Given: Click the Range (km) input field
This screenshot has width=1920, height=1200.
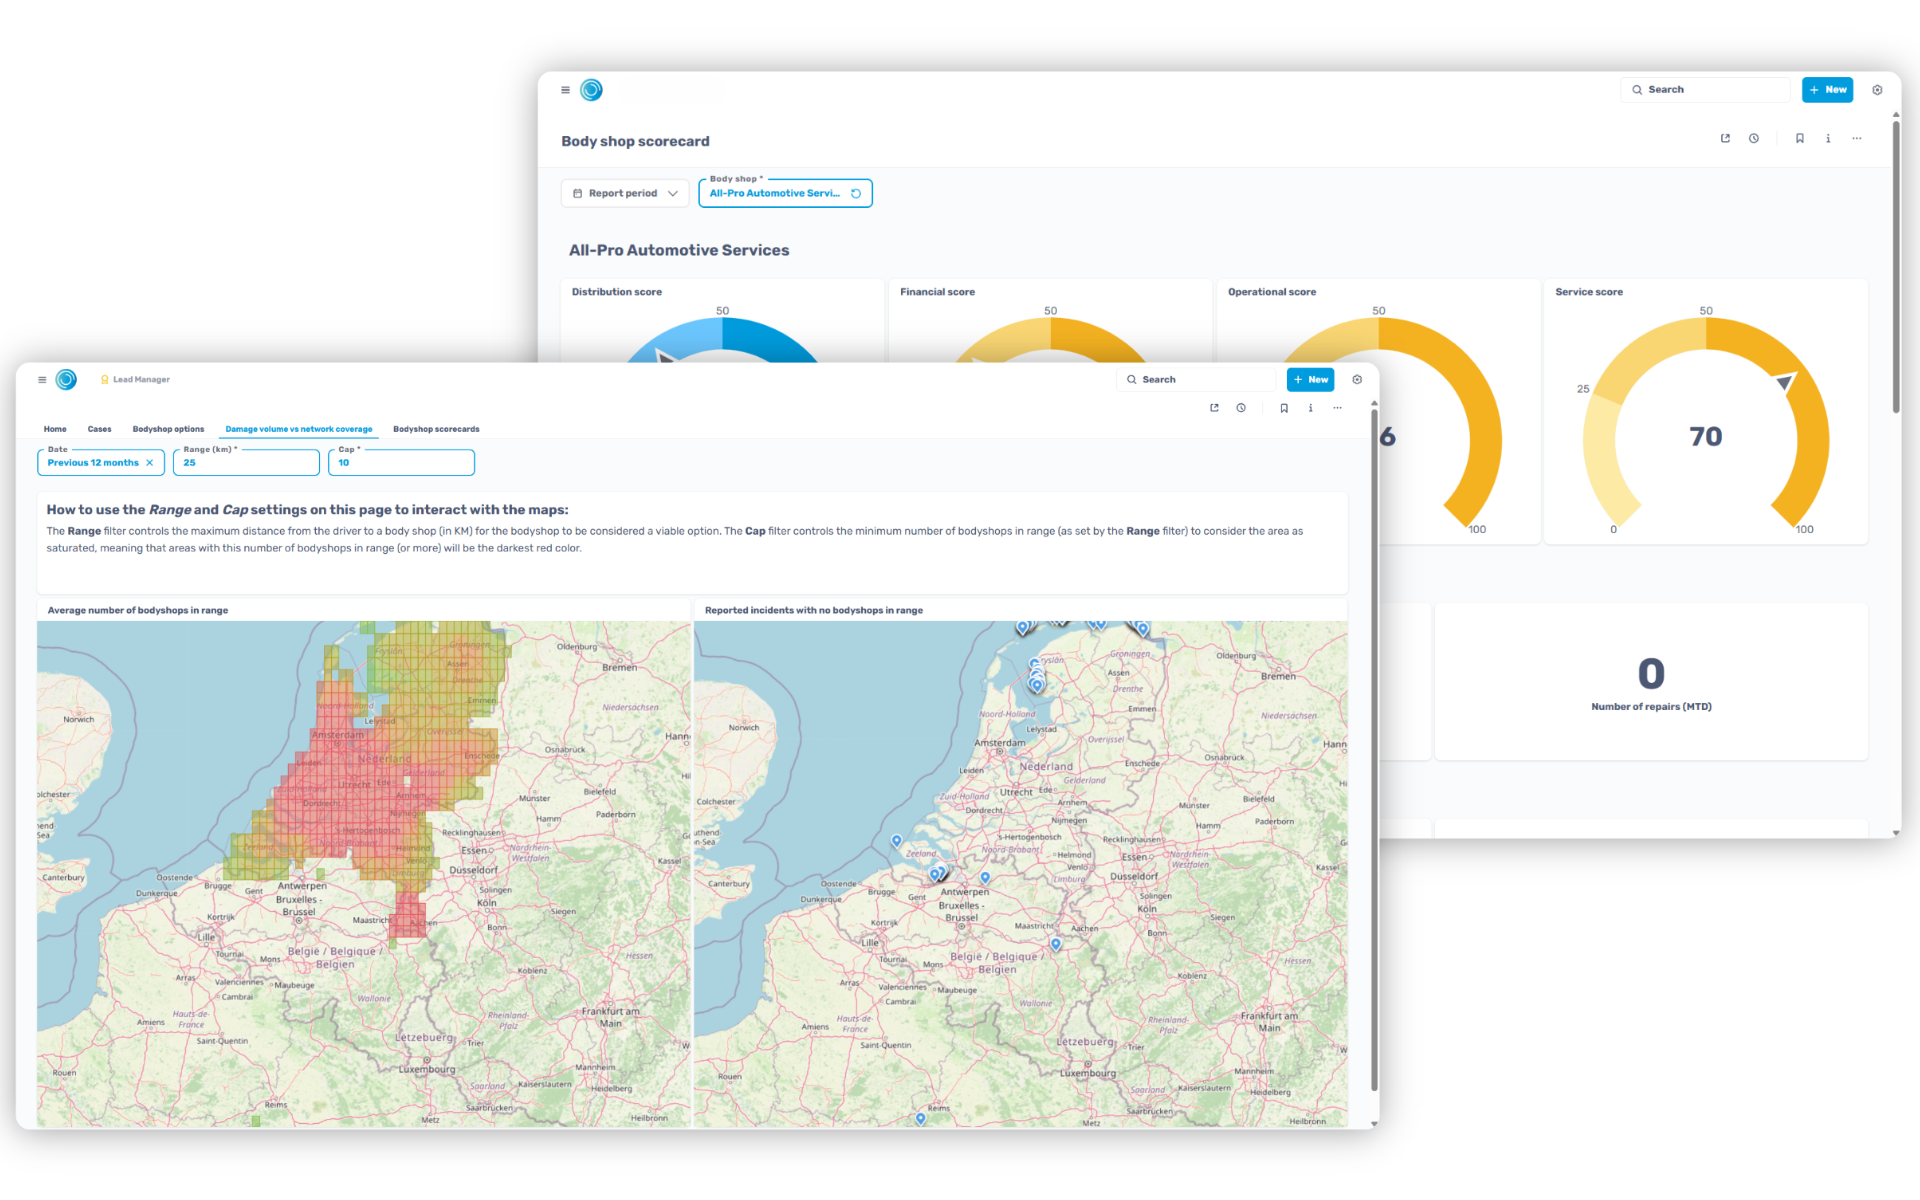Looking at the screenshot, I should click(x=246, y=463).
